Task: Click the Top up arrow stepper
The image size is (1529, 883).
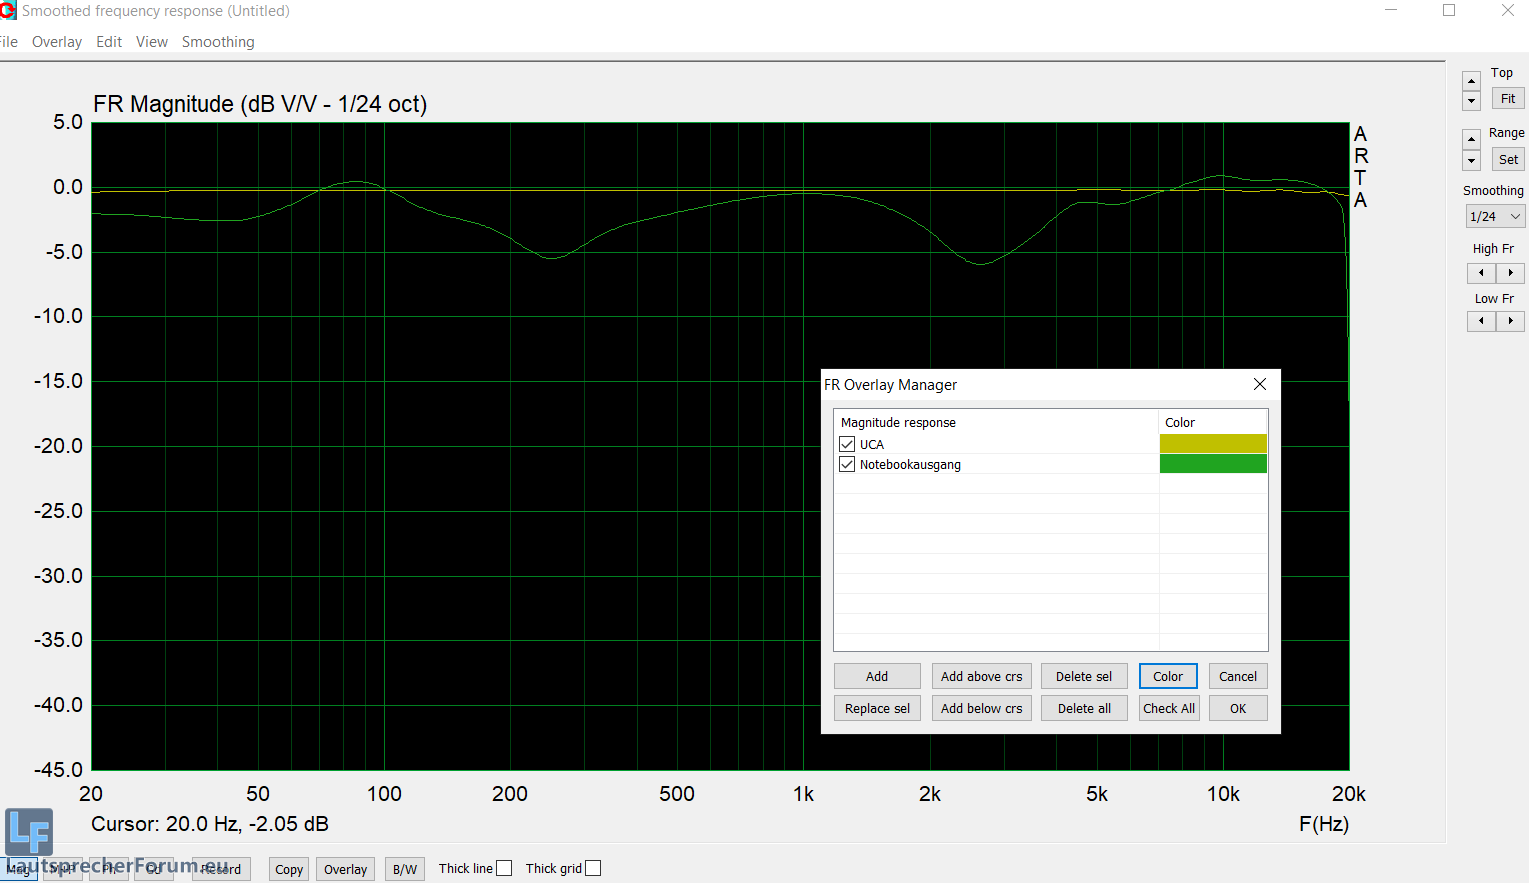Action: (x=1471, y=81)
